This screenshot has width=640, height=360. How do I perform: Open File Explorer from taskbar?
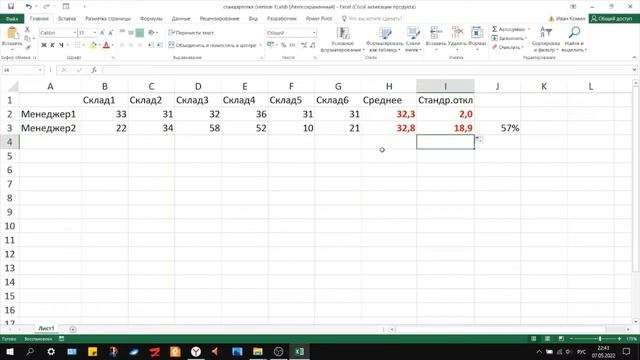click(258, 351)
